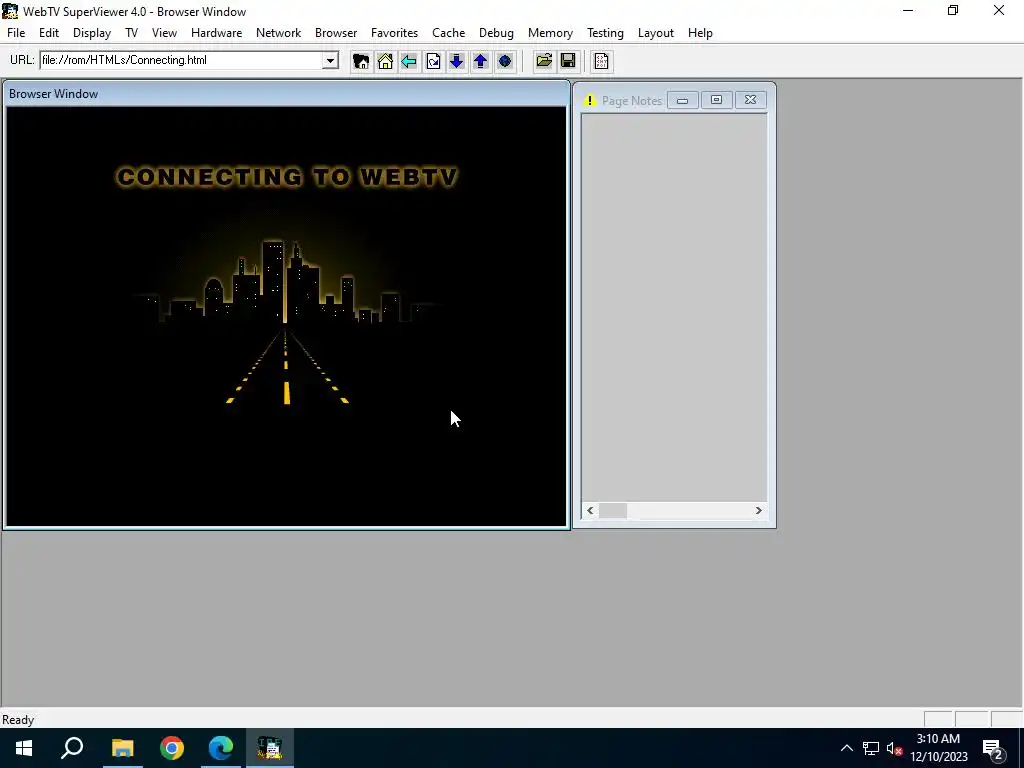Launch Google Chrome from the taskbar
1024x768 pixels.
[172, 748]
